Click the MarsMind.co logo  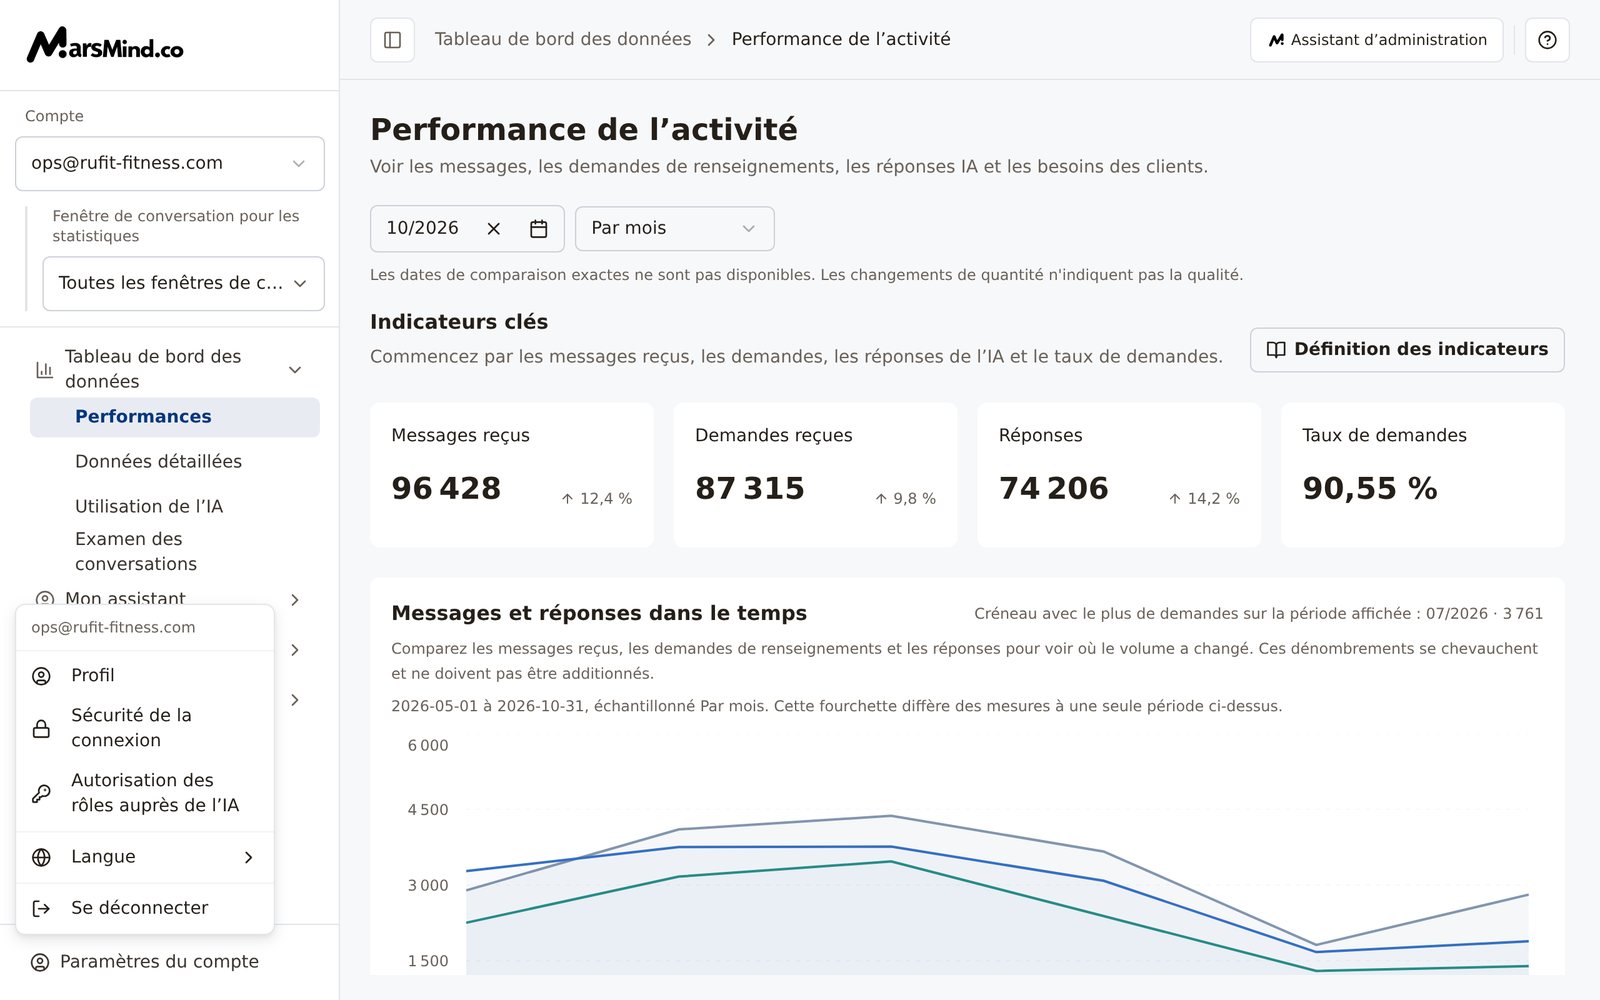105,45
